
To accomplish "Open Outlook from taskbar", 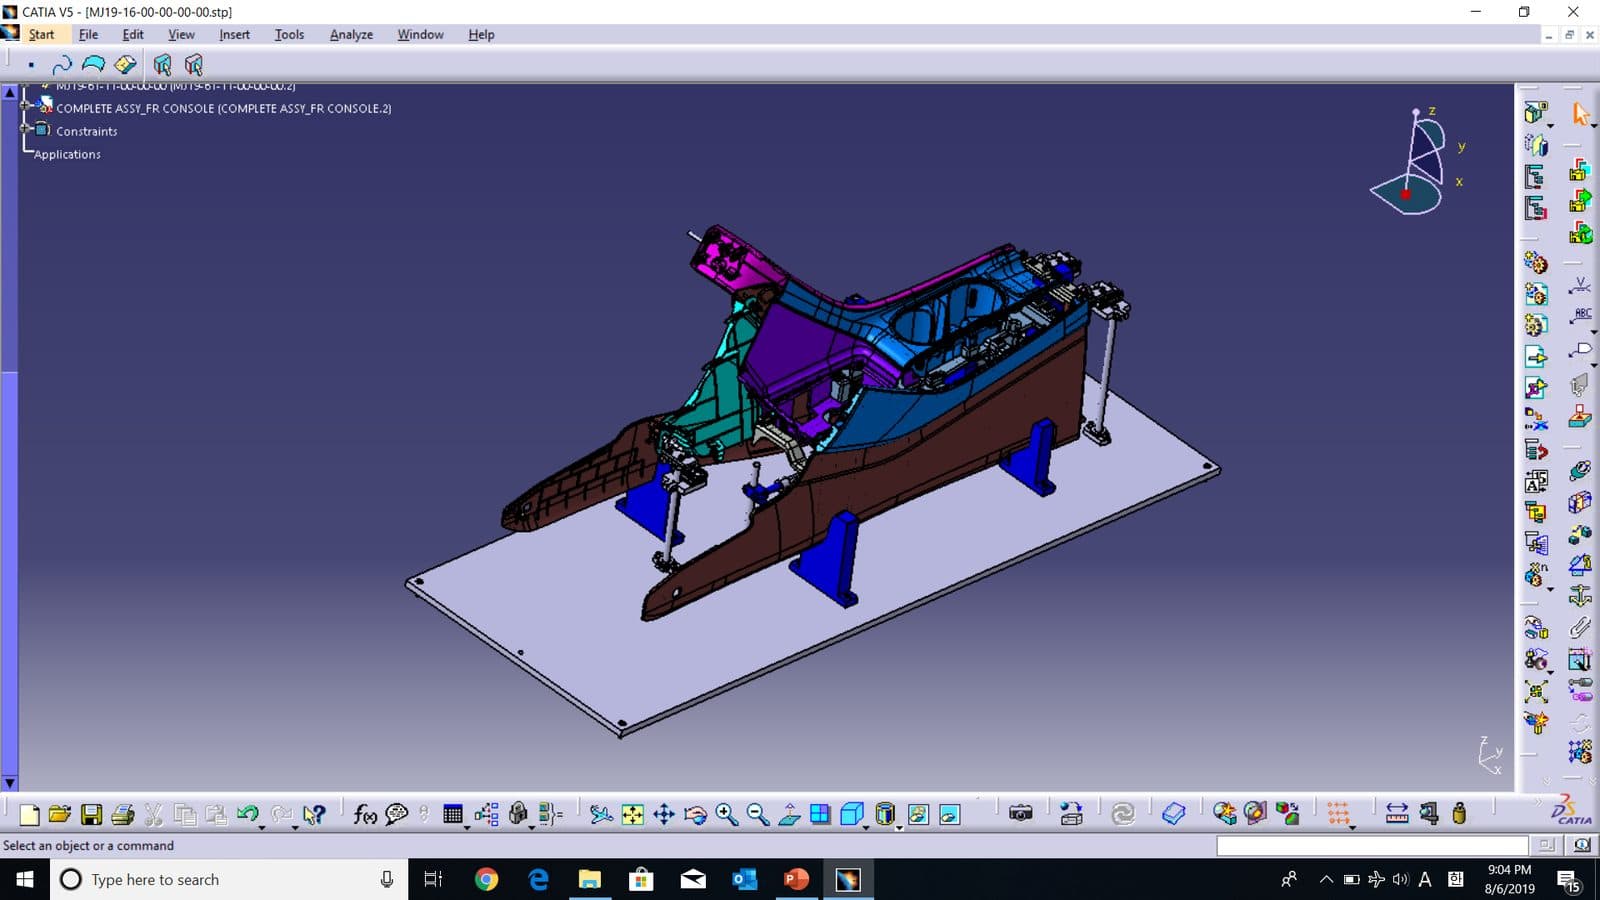I will point(744,879).
